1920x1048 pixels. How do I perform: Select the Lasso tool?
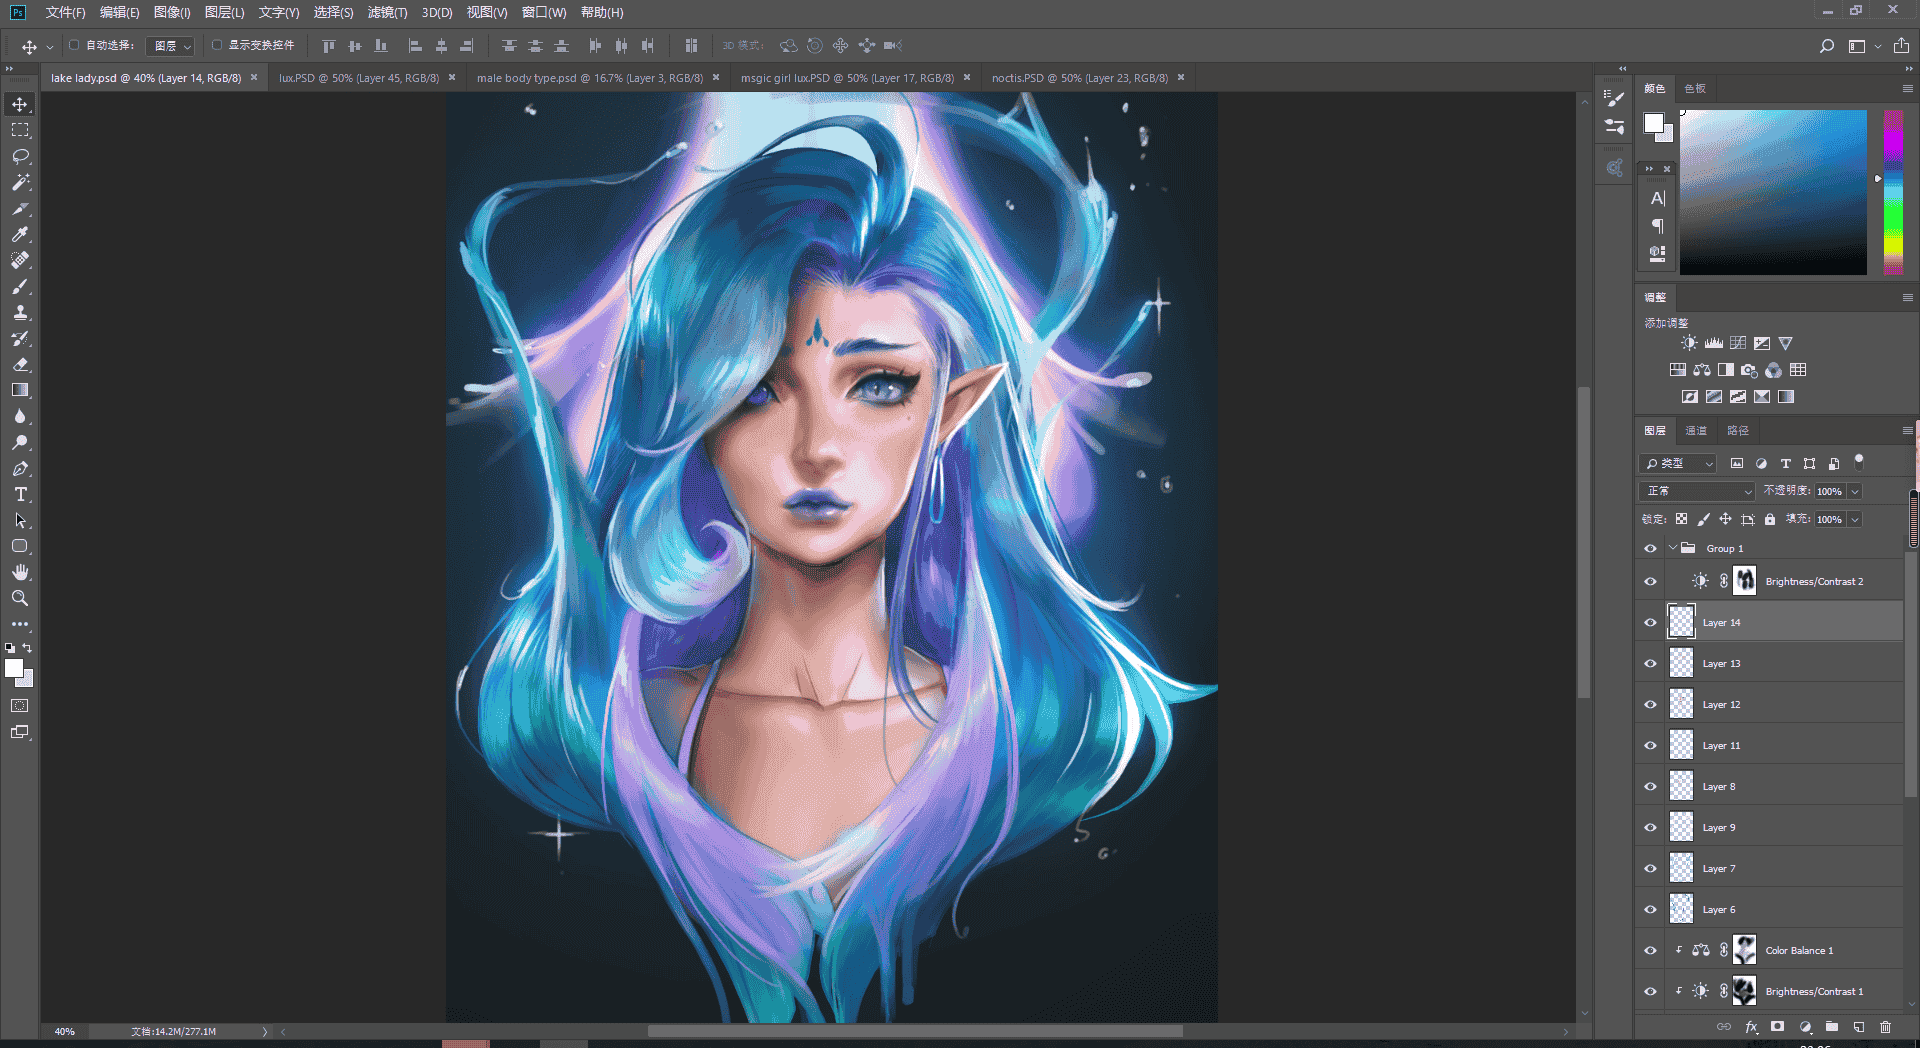pos(20,156)
